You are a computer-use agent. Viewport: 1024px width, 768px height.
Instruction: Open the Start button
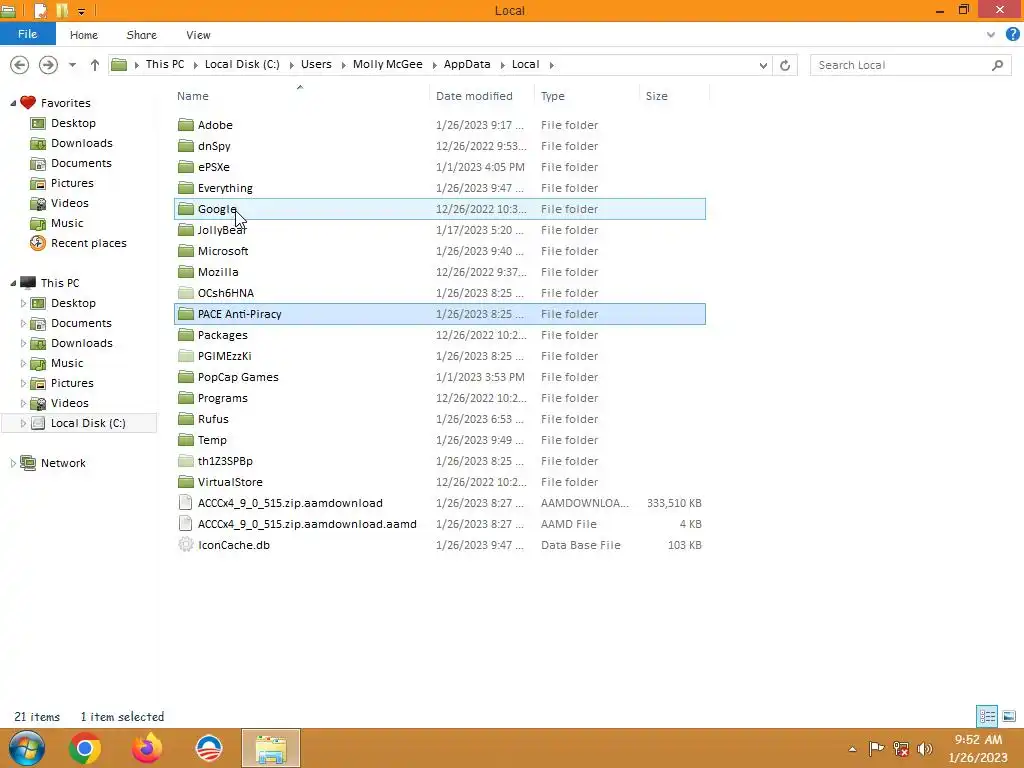[x=27, y=748]
